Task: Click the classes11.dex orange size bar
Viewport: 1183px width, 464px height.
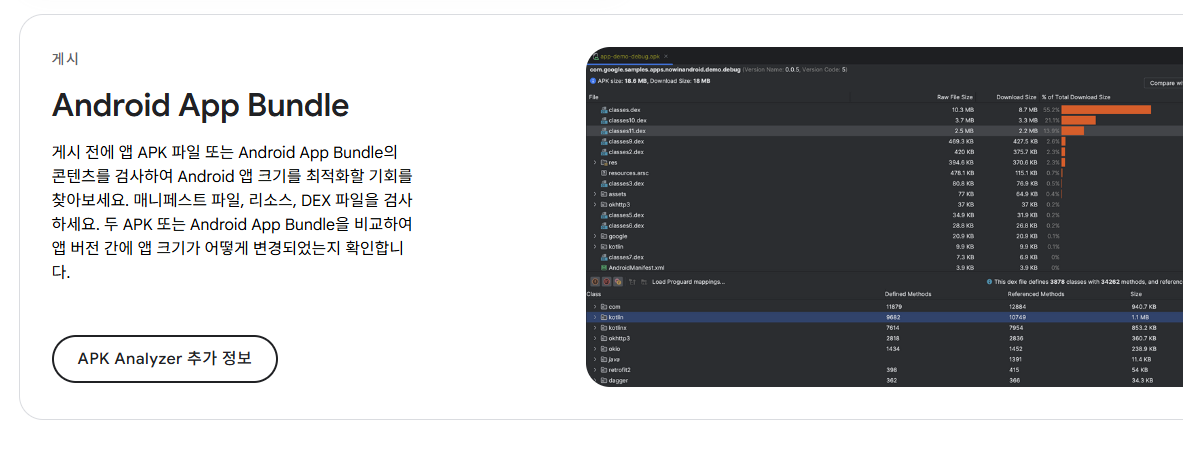Action: pos(1073,131)
